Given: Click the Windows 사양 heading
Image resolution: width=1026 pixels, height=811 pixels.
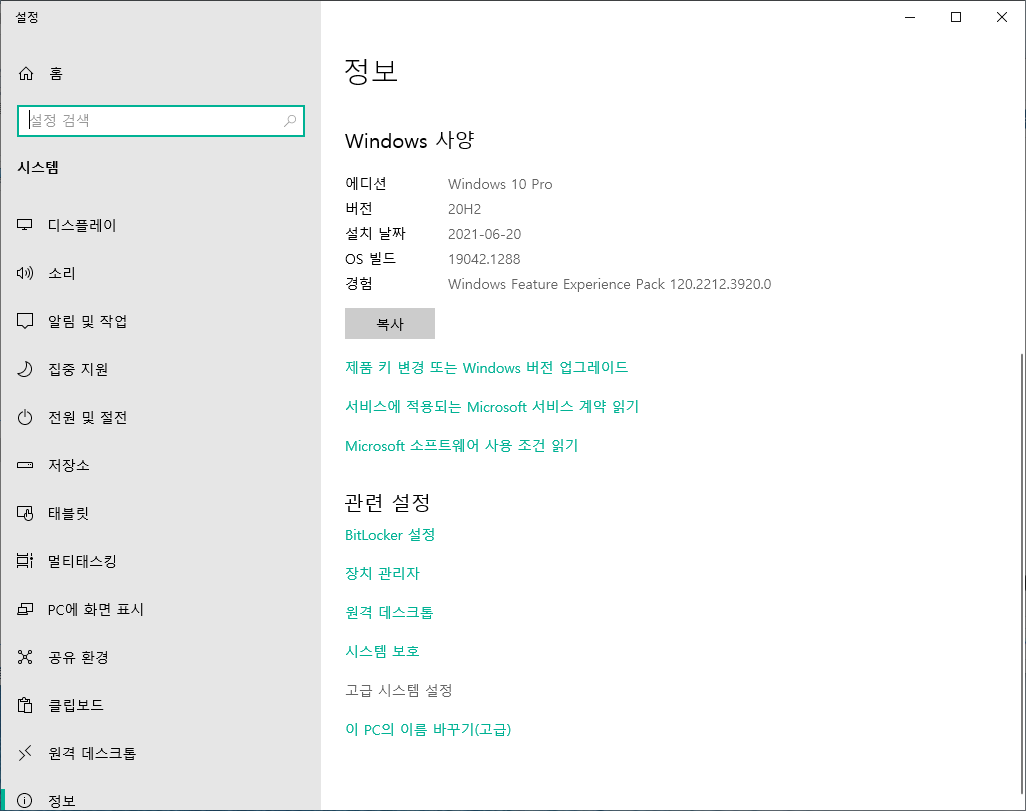Looking at the screenshot, I should 410,140.
